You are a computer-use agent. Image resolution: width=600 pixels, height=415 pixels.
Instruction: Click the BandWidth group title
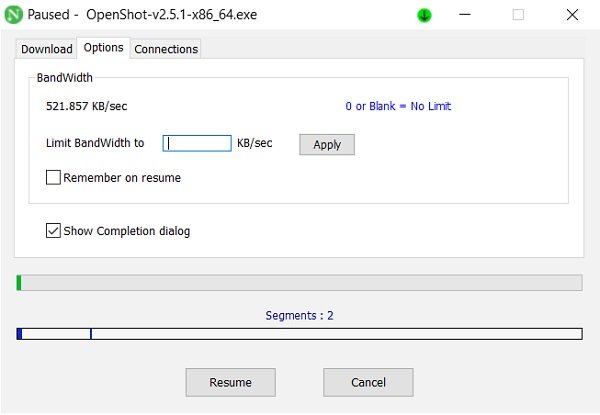click(x=65, y=78)
